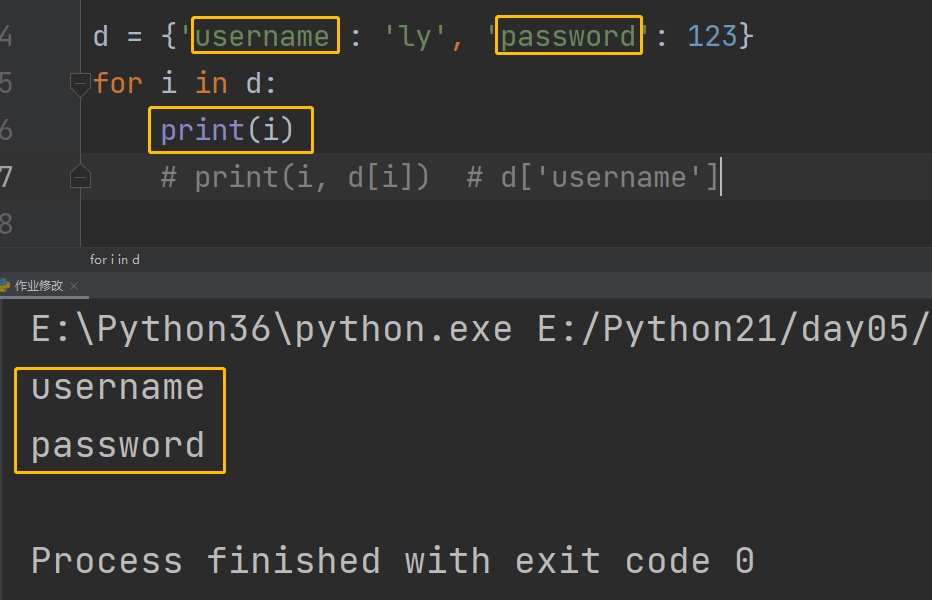Click line number 8 in the gutter
Screen dimensions: 932x600
click(x=6, y=224)
